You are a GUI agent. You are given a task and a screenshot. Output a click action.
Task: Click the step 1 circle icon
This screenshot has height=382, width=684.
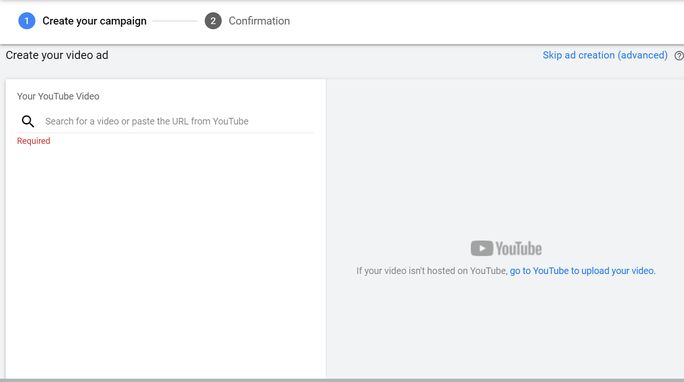point(27,21)
